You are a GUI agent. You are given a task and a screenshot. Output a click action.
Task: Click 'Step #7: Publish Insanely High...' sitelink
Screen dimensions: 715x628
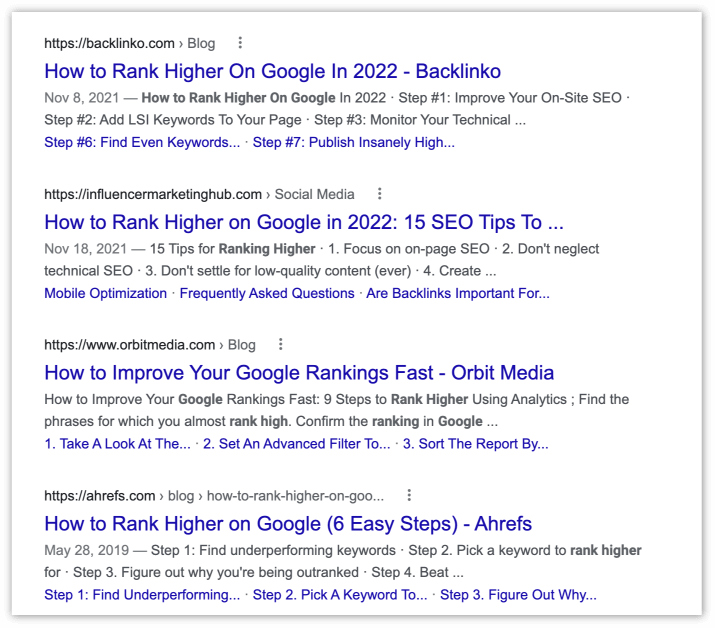tap(353, 142)
